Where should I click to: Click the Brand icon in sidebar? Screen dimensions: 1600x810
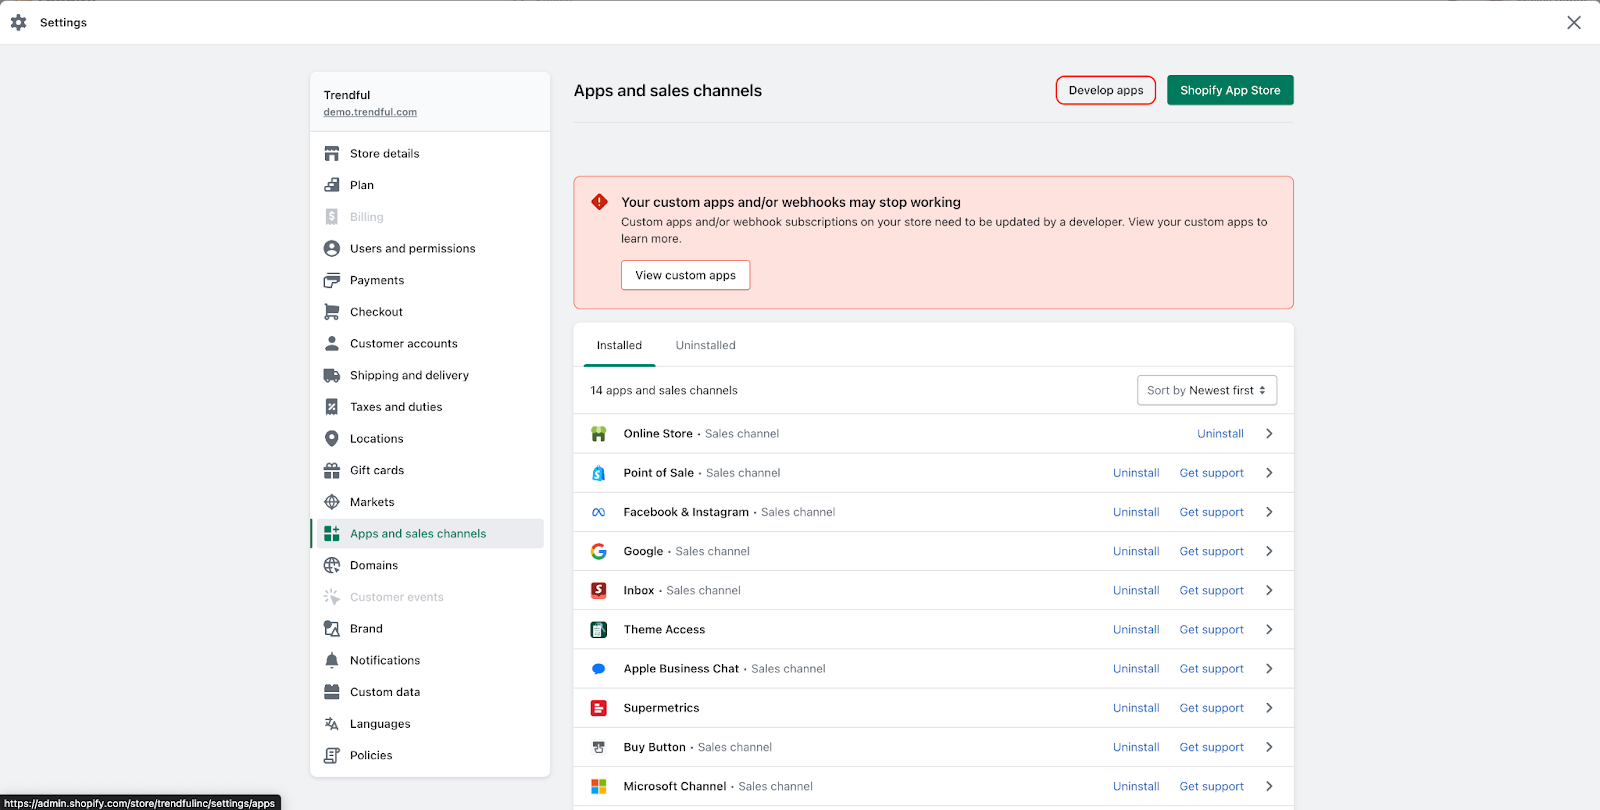point(332,629)
